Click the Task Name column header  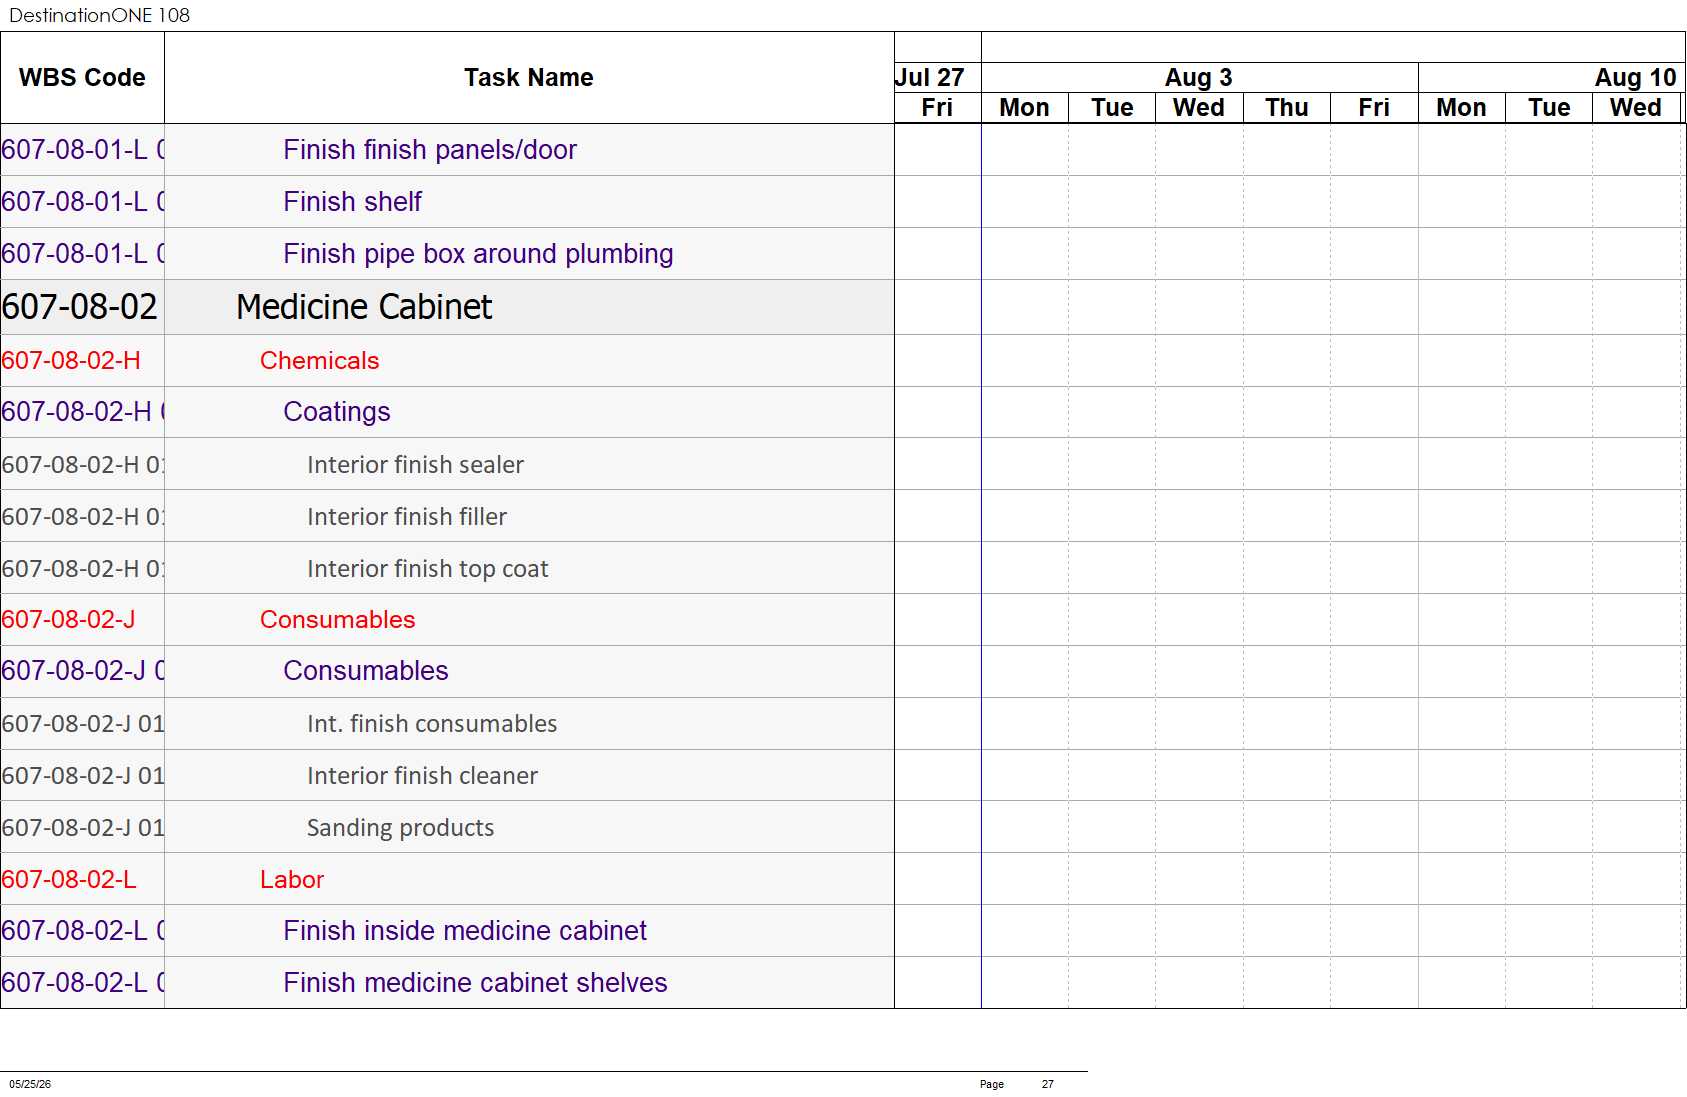[529, 78]
